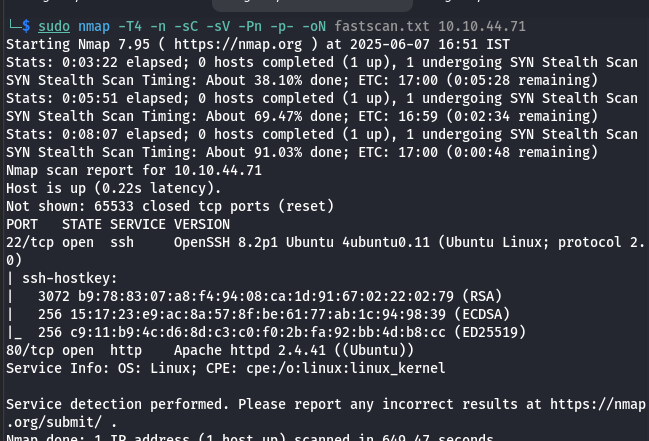Click the 38.10% done timing line

pos(320,81)
